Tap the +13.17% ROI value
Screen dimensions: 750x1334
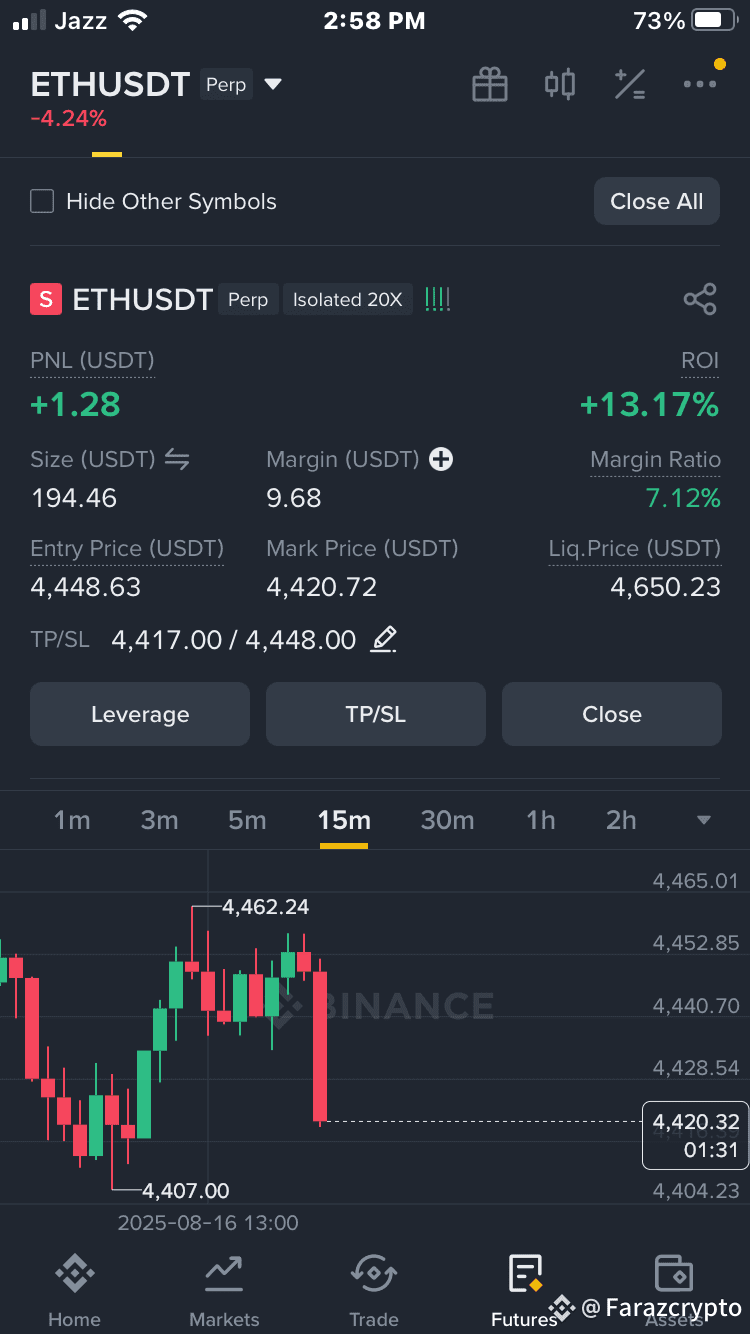click(x=649, y=404)
